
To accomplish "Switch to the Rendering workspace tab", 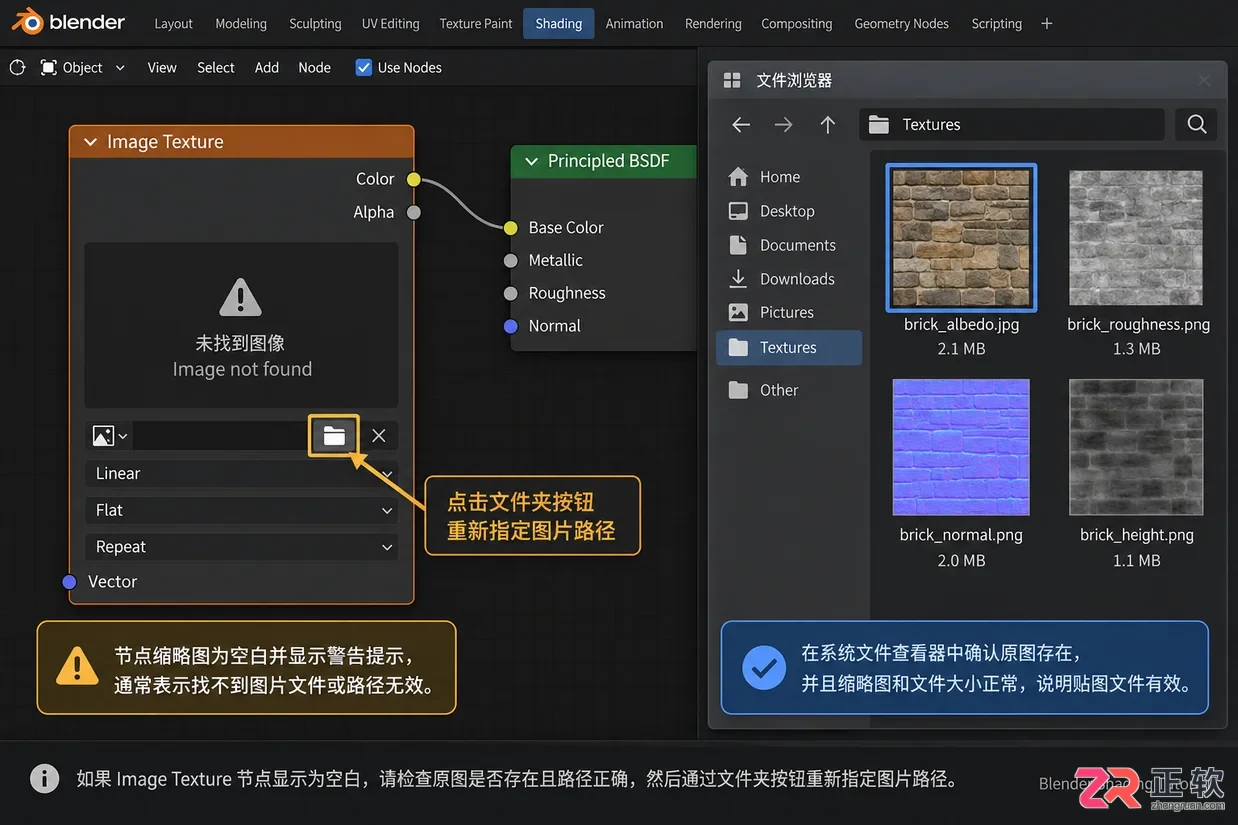I will pos(713,23).
